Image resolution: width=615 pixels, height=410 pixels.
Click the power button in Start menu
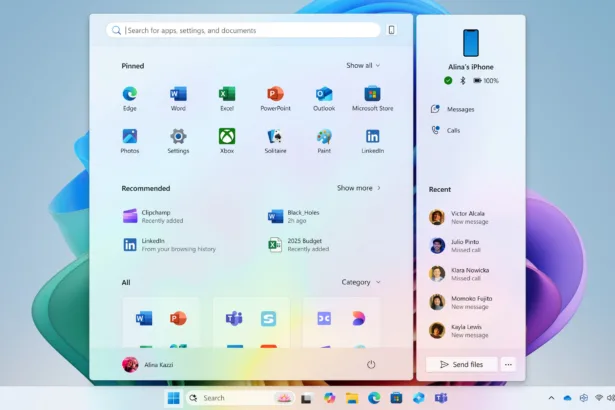coord(371,364)
